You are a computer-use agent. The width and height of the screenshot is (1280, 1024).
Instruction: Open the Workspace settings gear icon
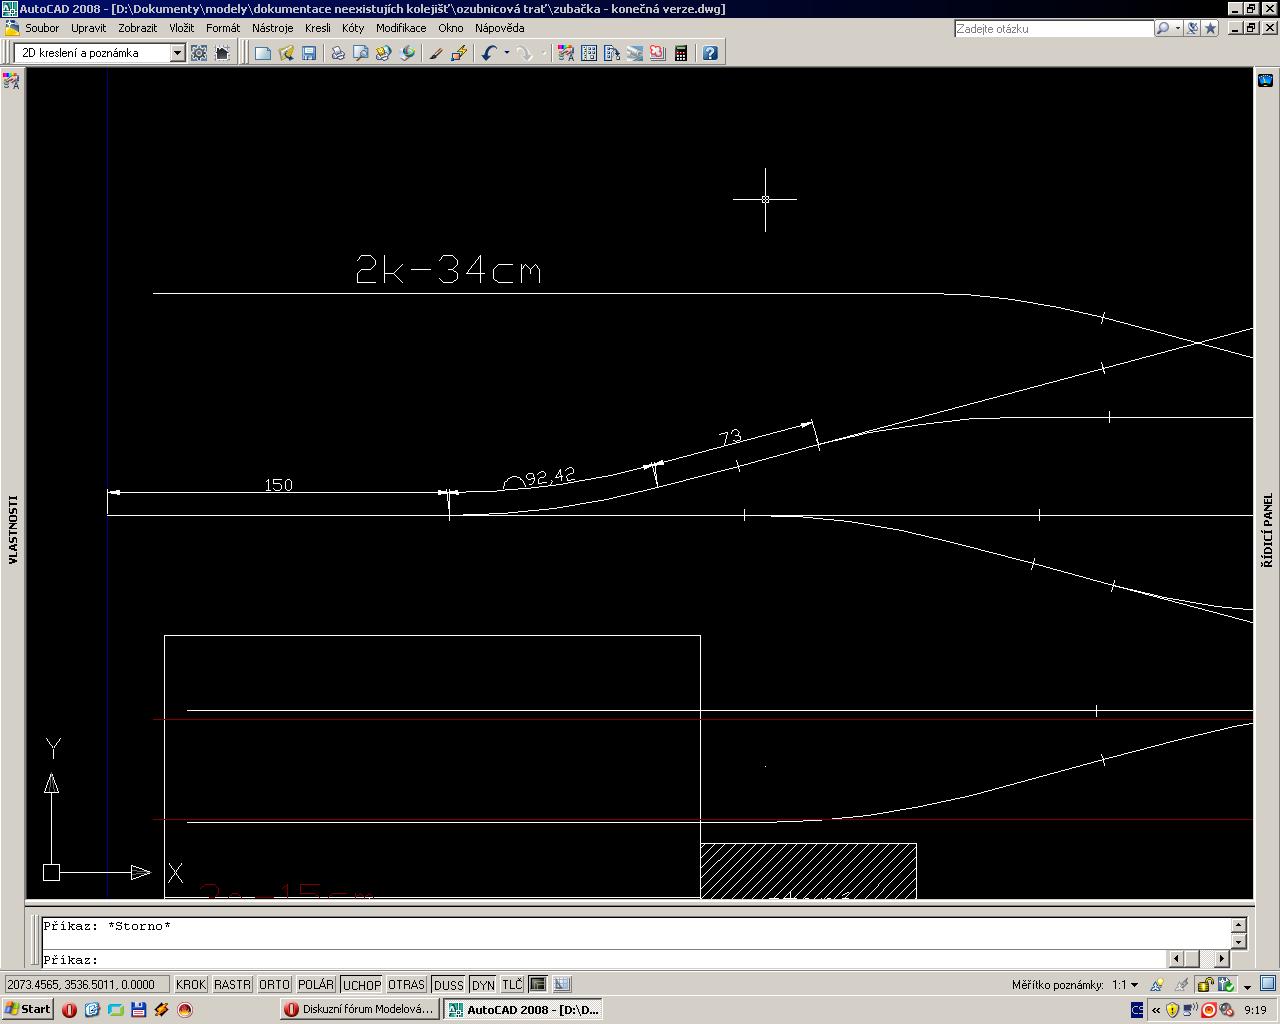pyautogui.click(x=199, y=53)
